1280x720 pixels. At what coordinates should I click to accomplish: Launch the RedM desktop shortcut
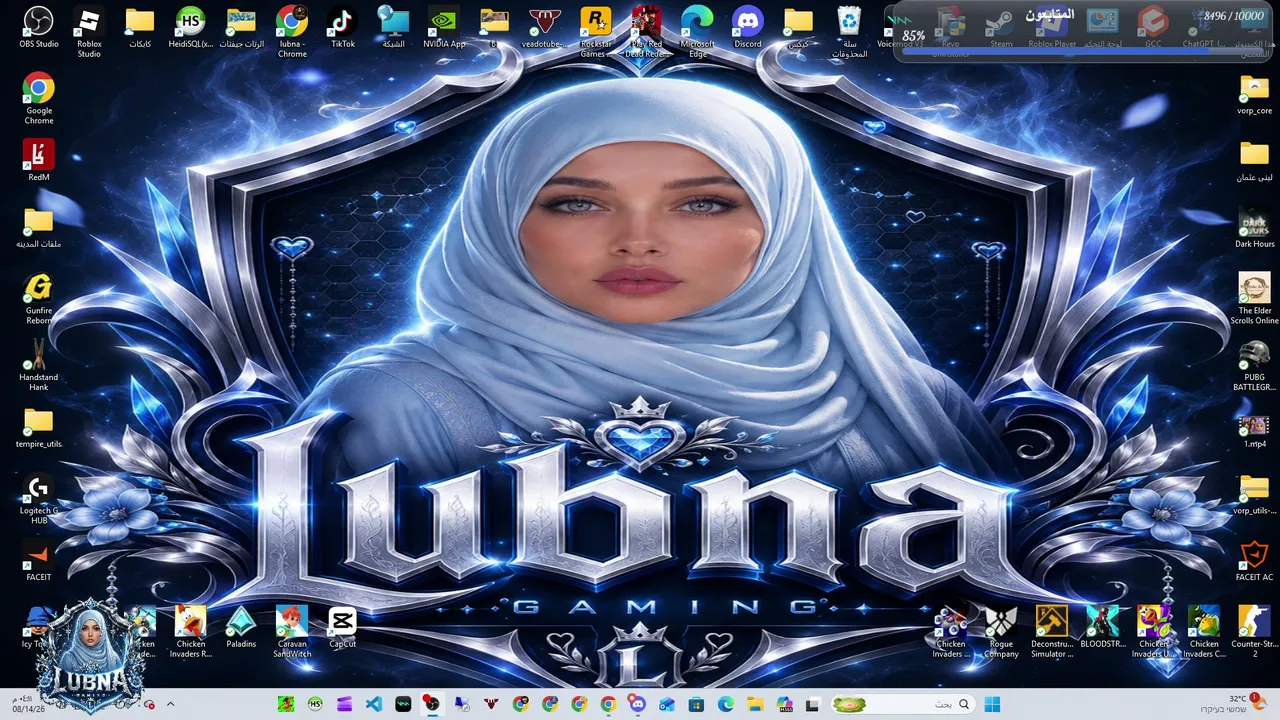click(x=39, y=160)
